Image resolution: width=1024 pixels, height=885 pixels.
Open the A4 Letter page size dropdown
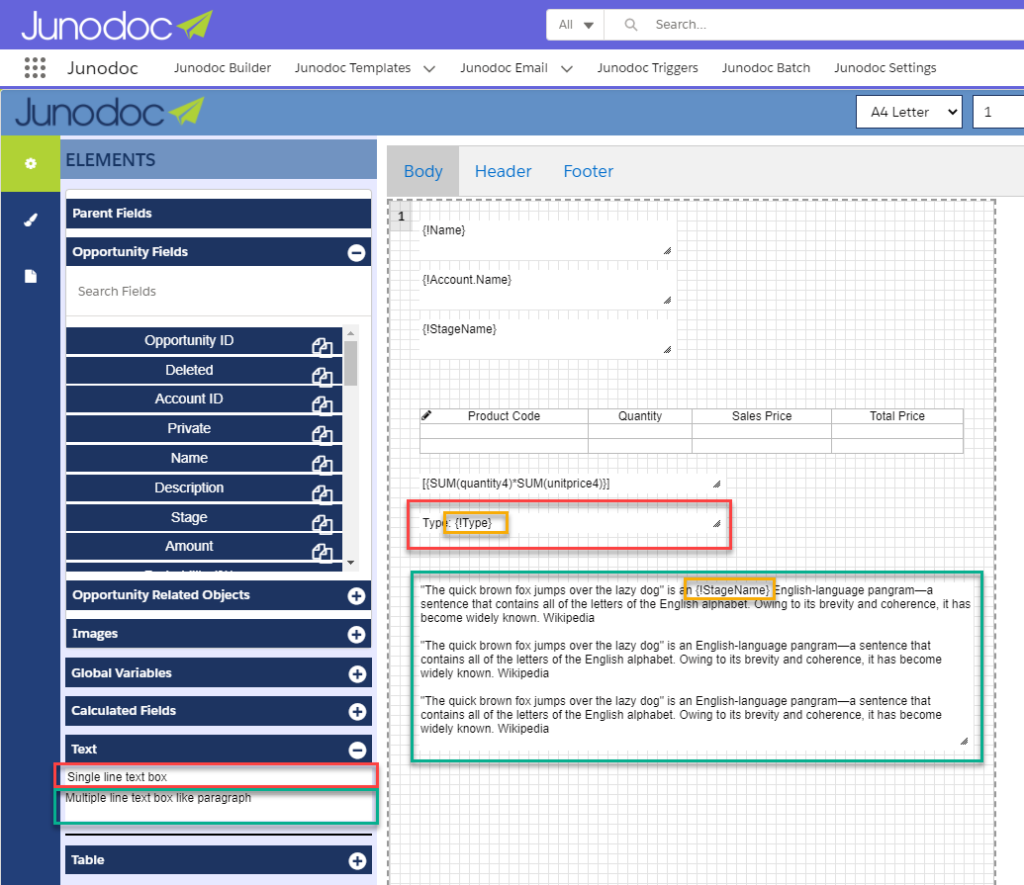(910, 112)
